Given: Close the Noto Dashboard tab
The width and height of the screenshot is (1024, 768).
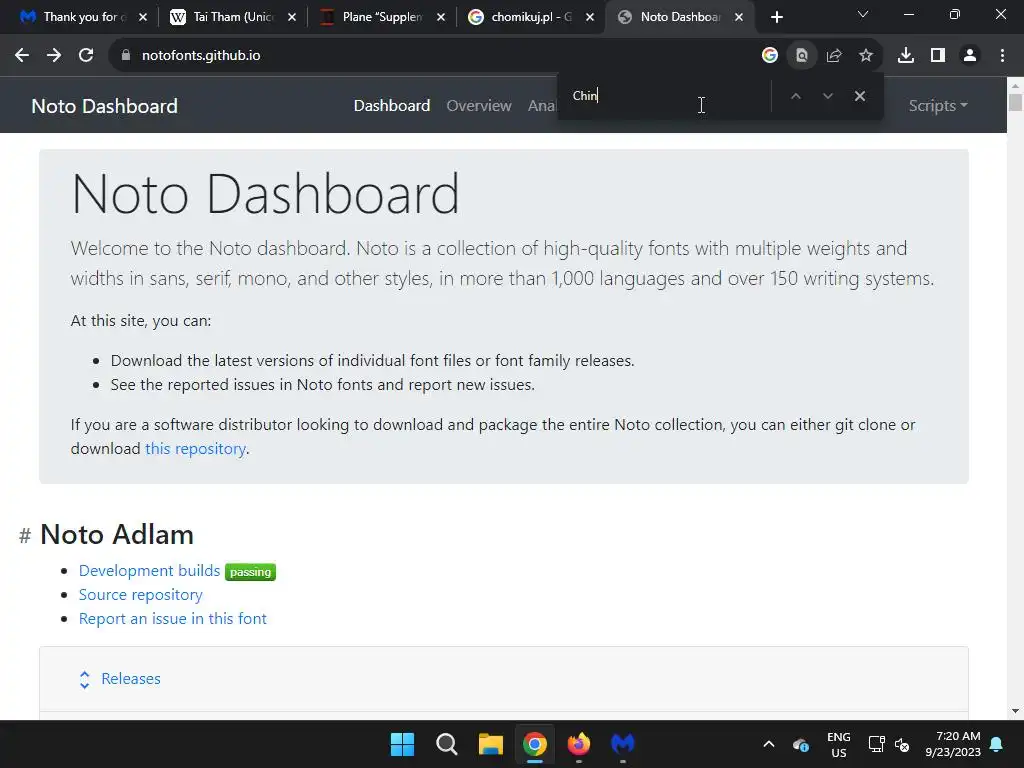Looking at the screenshot, I should (x=739, y=17).
